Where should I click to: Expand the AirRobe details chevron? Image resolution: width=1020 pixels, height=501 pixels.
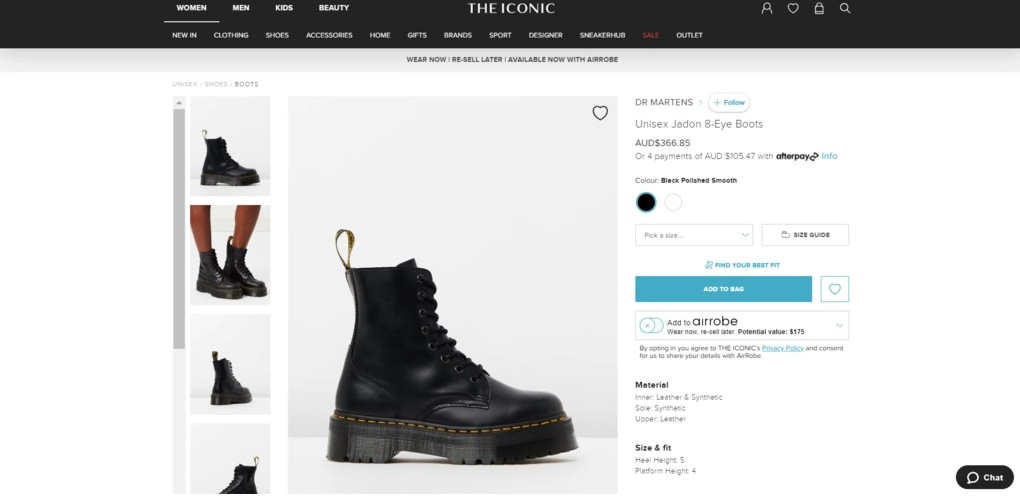(x=839, y=325)
